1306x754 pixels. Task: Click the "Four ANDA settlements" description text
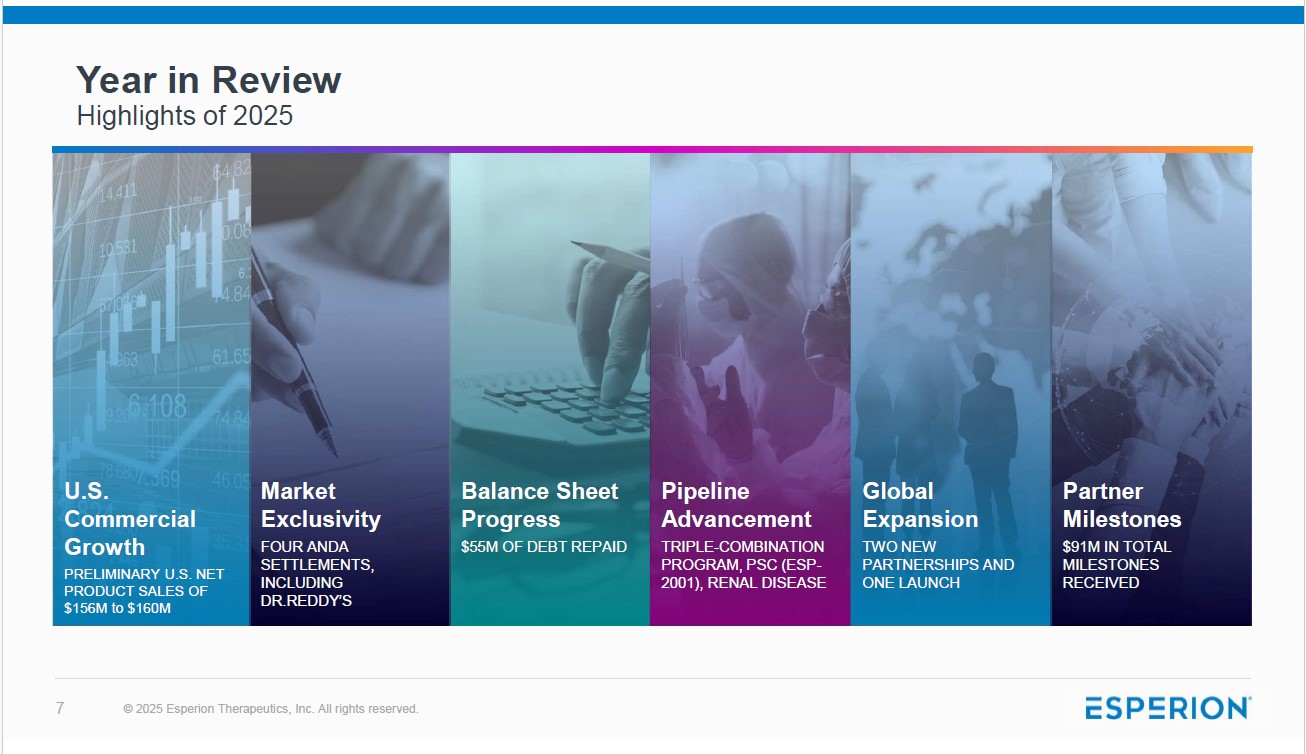pyautogui.click(x=317, y=574)
